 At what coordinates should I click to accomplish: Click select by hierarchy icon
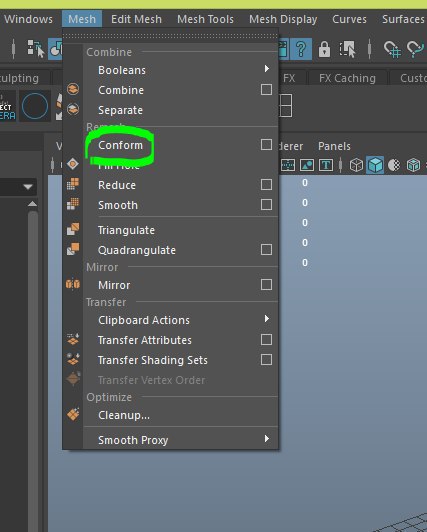pos(36,49)
